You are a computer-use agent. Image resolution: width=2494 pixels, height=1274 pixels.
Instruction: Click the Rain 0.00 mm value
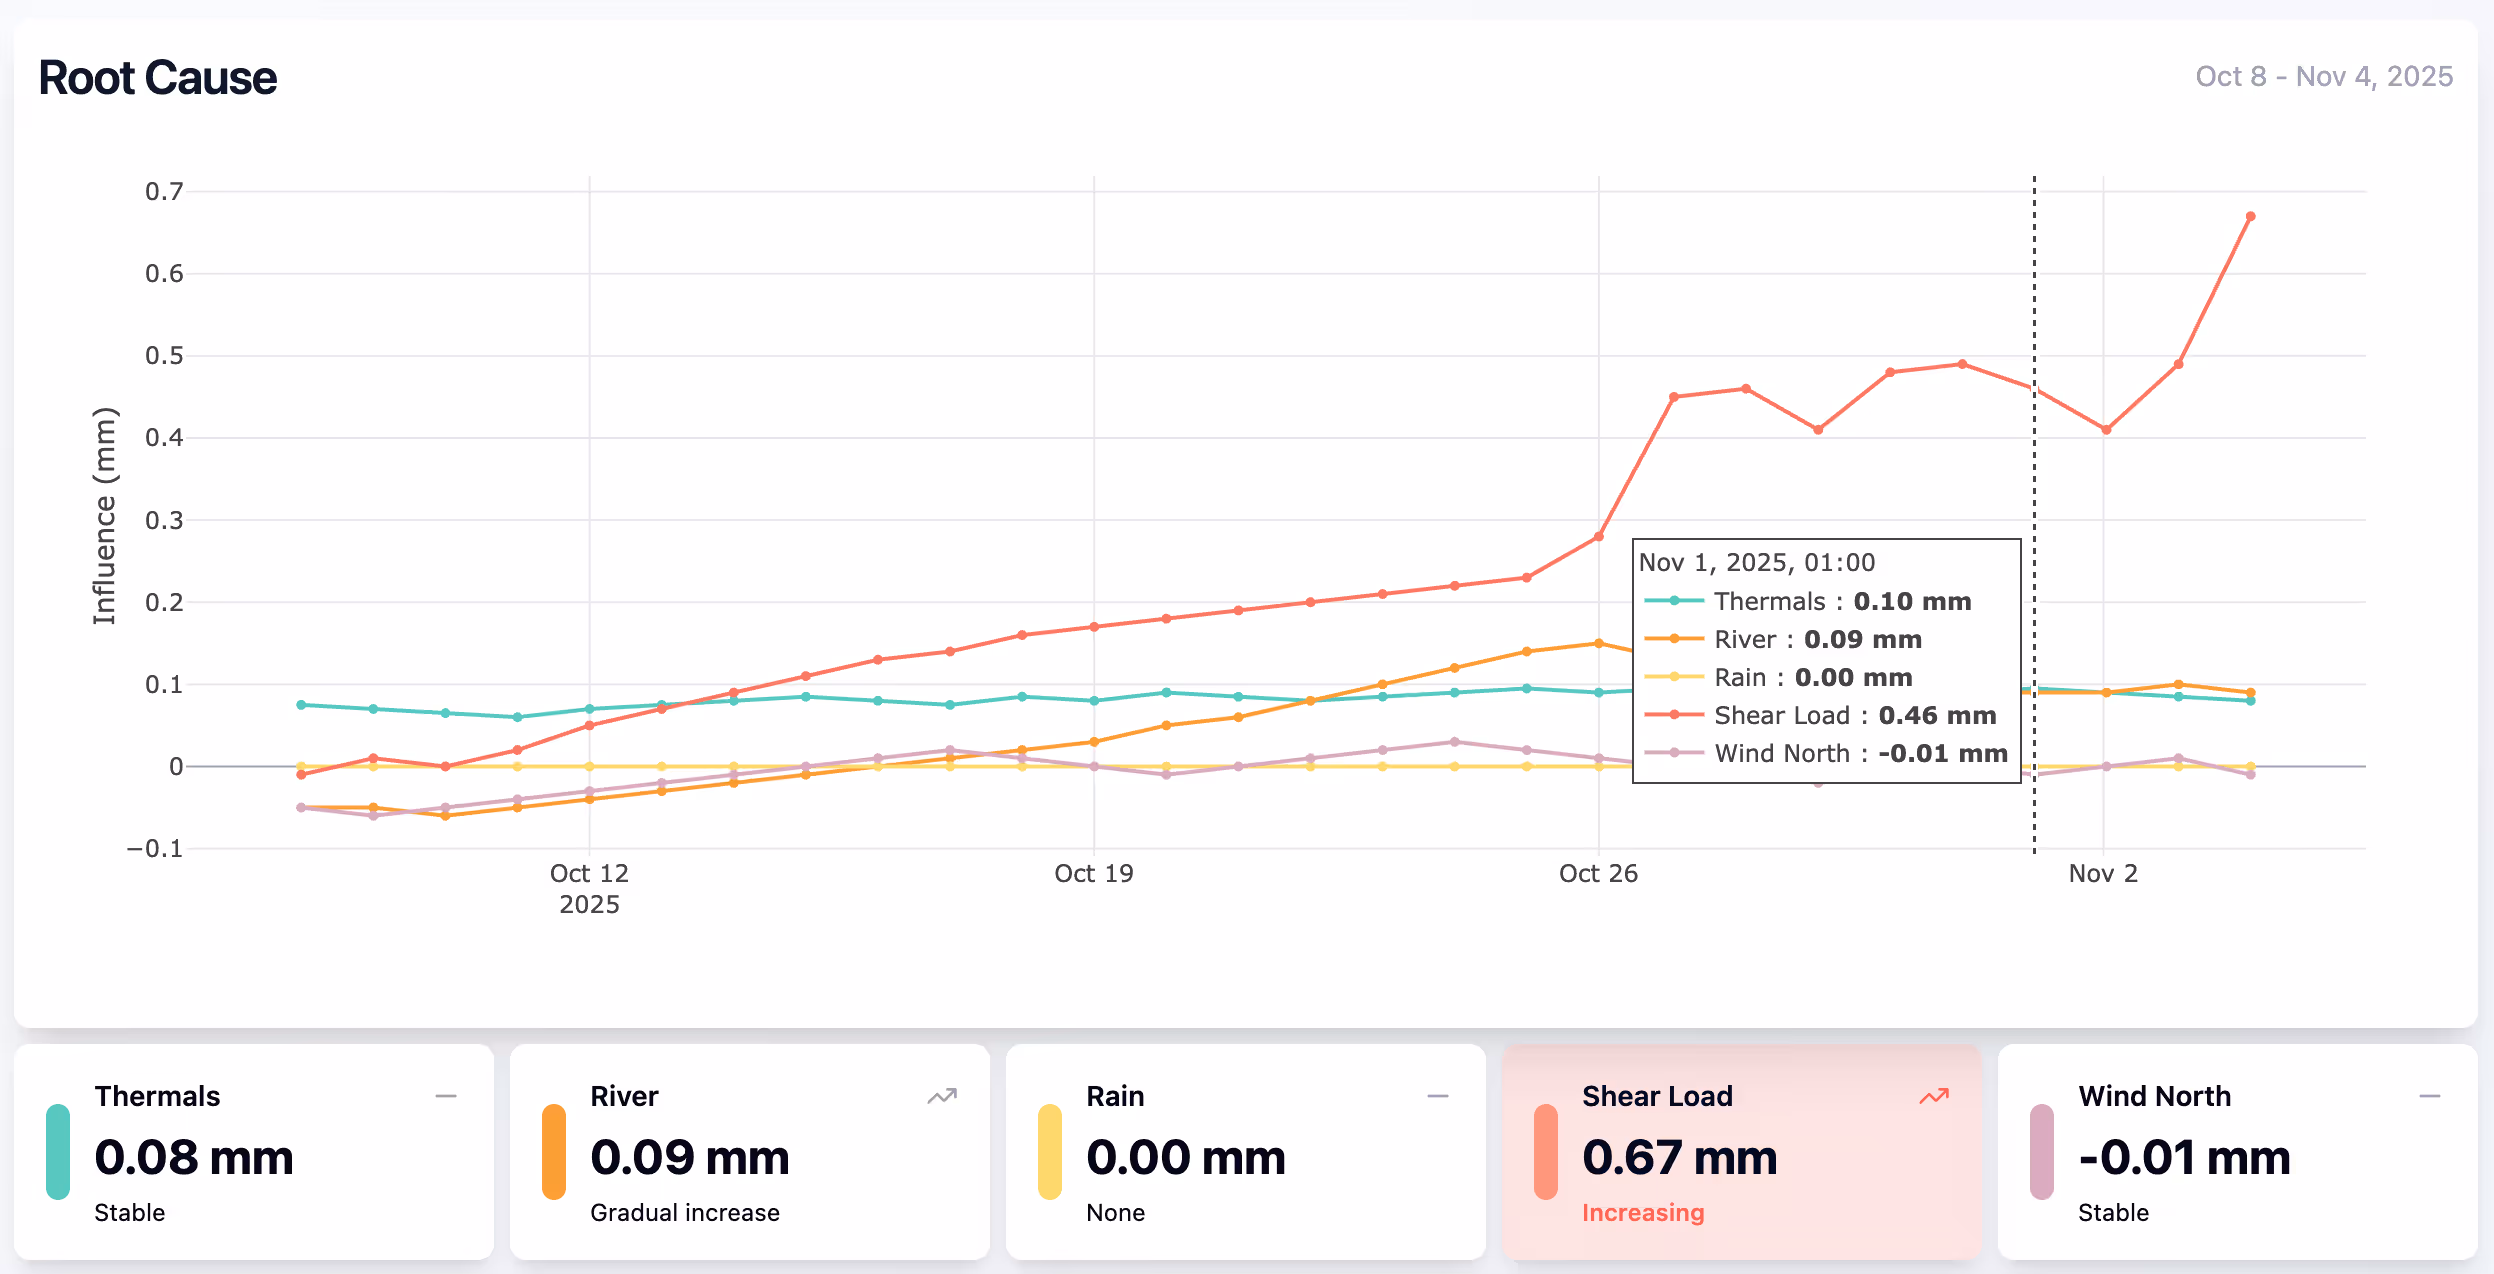[x=1186, y=1158]
